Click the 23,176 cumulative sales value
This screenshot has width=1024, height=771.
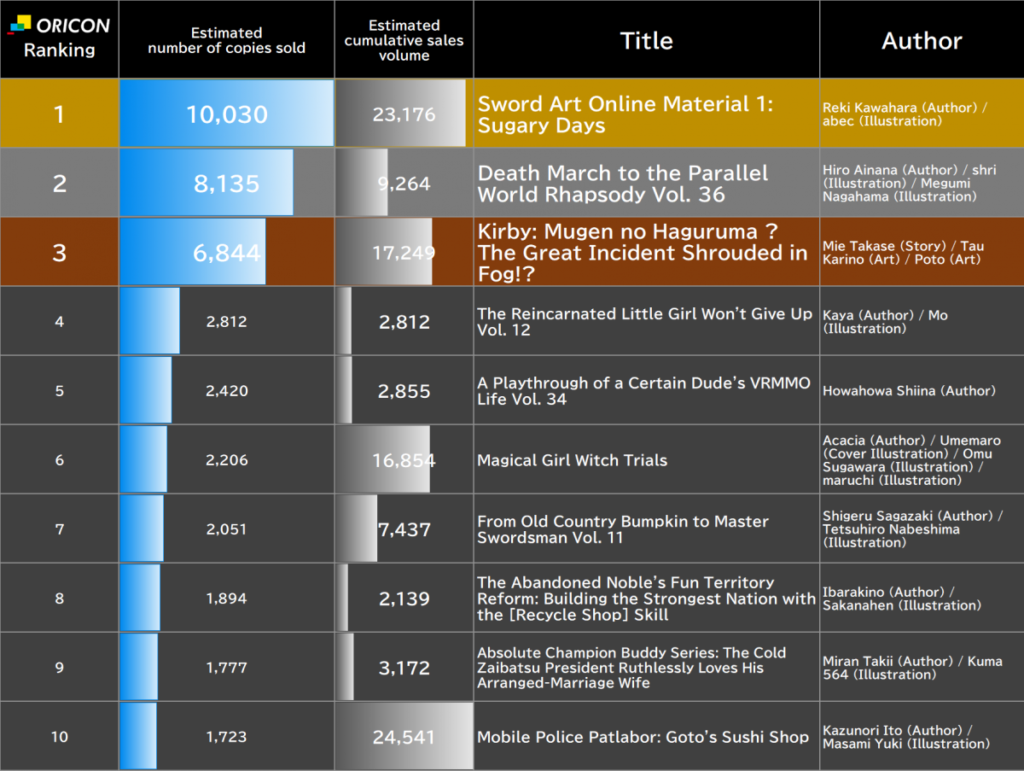pyautogui.click(x=404, y=114)
